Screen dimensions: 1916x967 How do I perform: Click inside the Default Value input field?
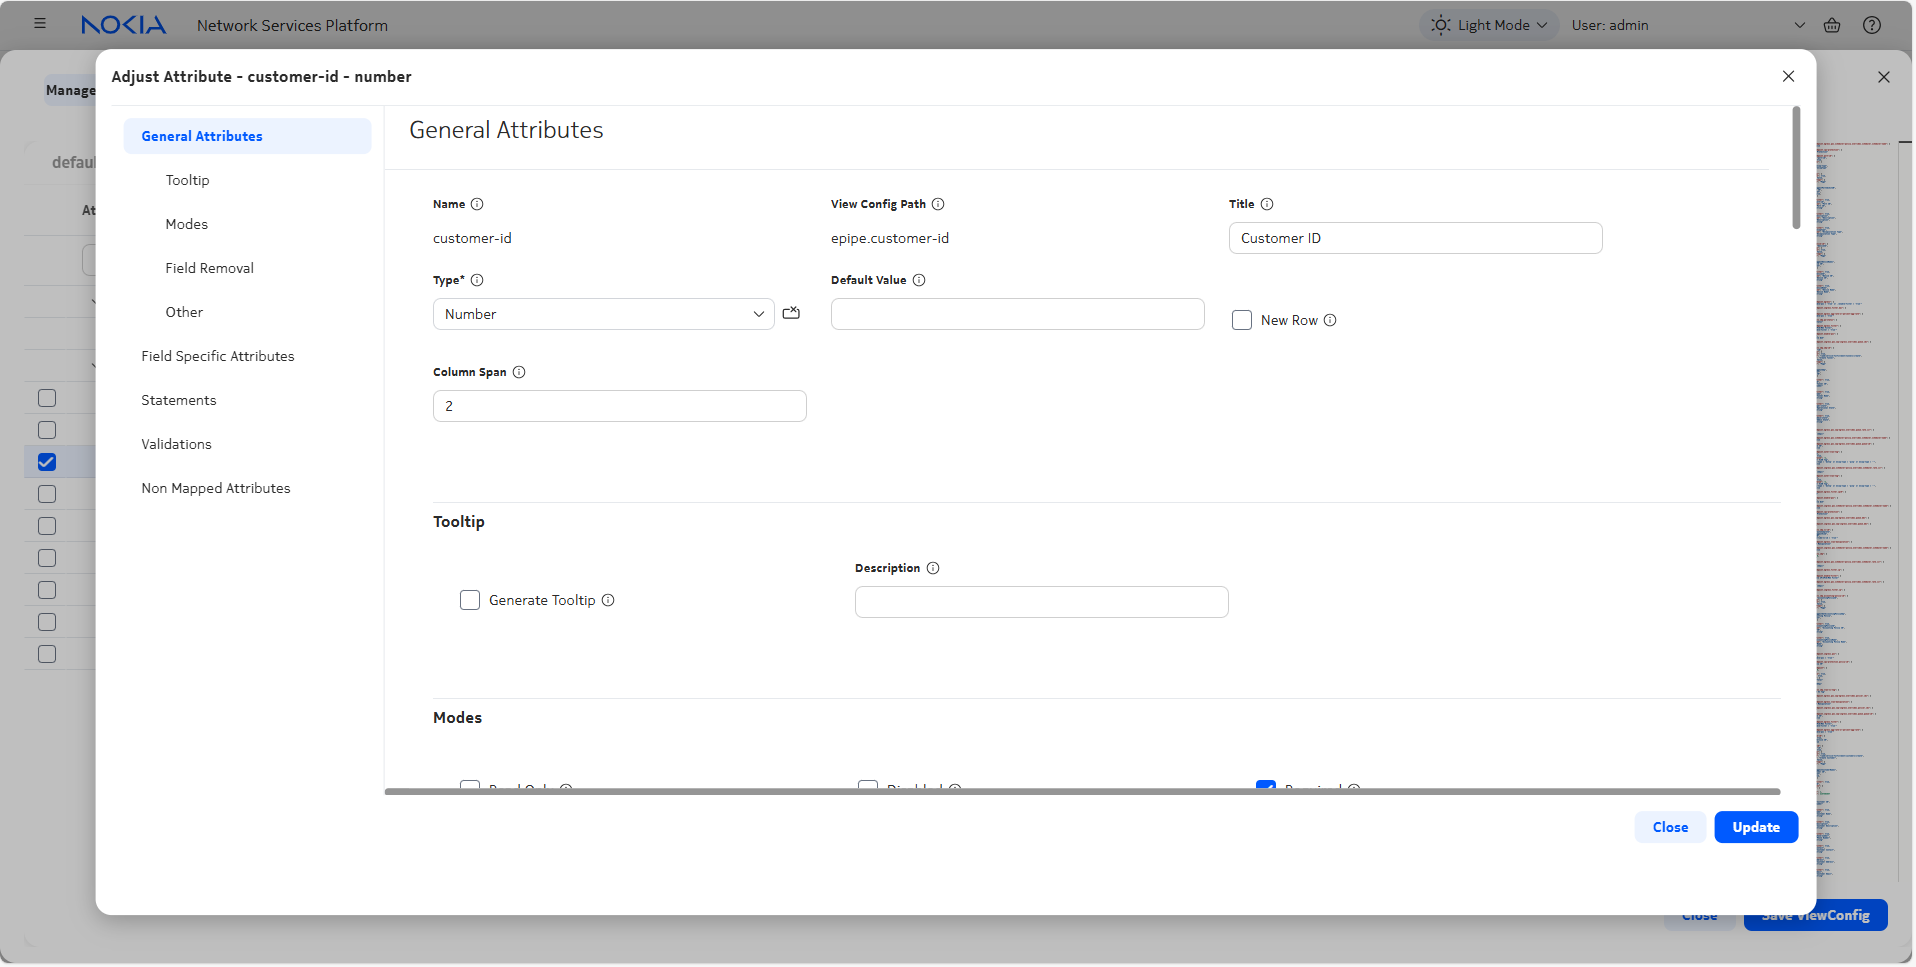point(1016,313)
